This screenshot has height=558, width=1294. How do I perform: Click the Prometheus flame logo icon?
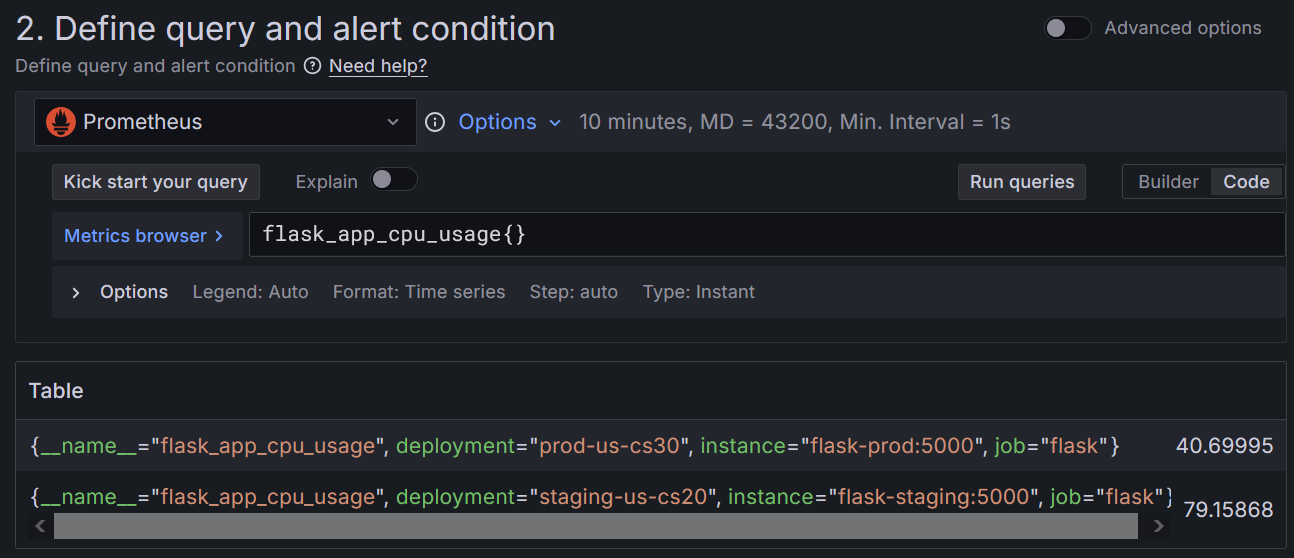coord(61,122)
